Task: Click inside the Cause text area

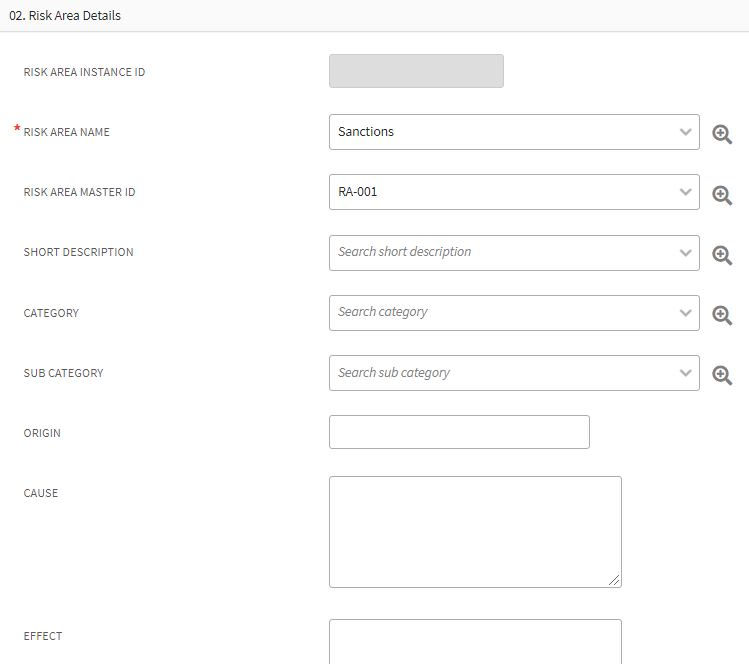Action: [475, 531]
